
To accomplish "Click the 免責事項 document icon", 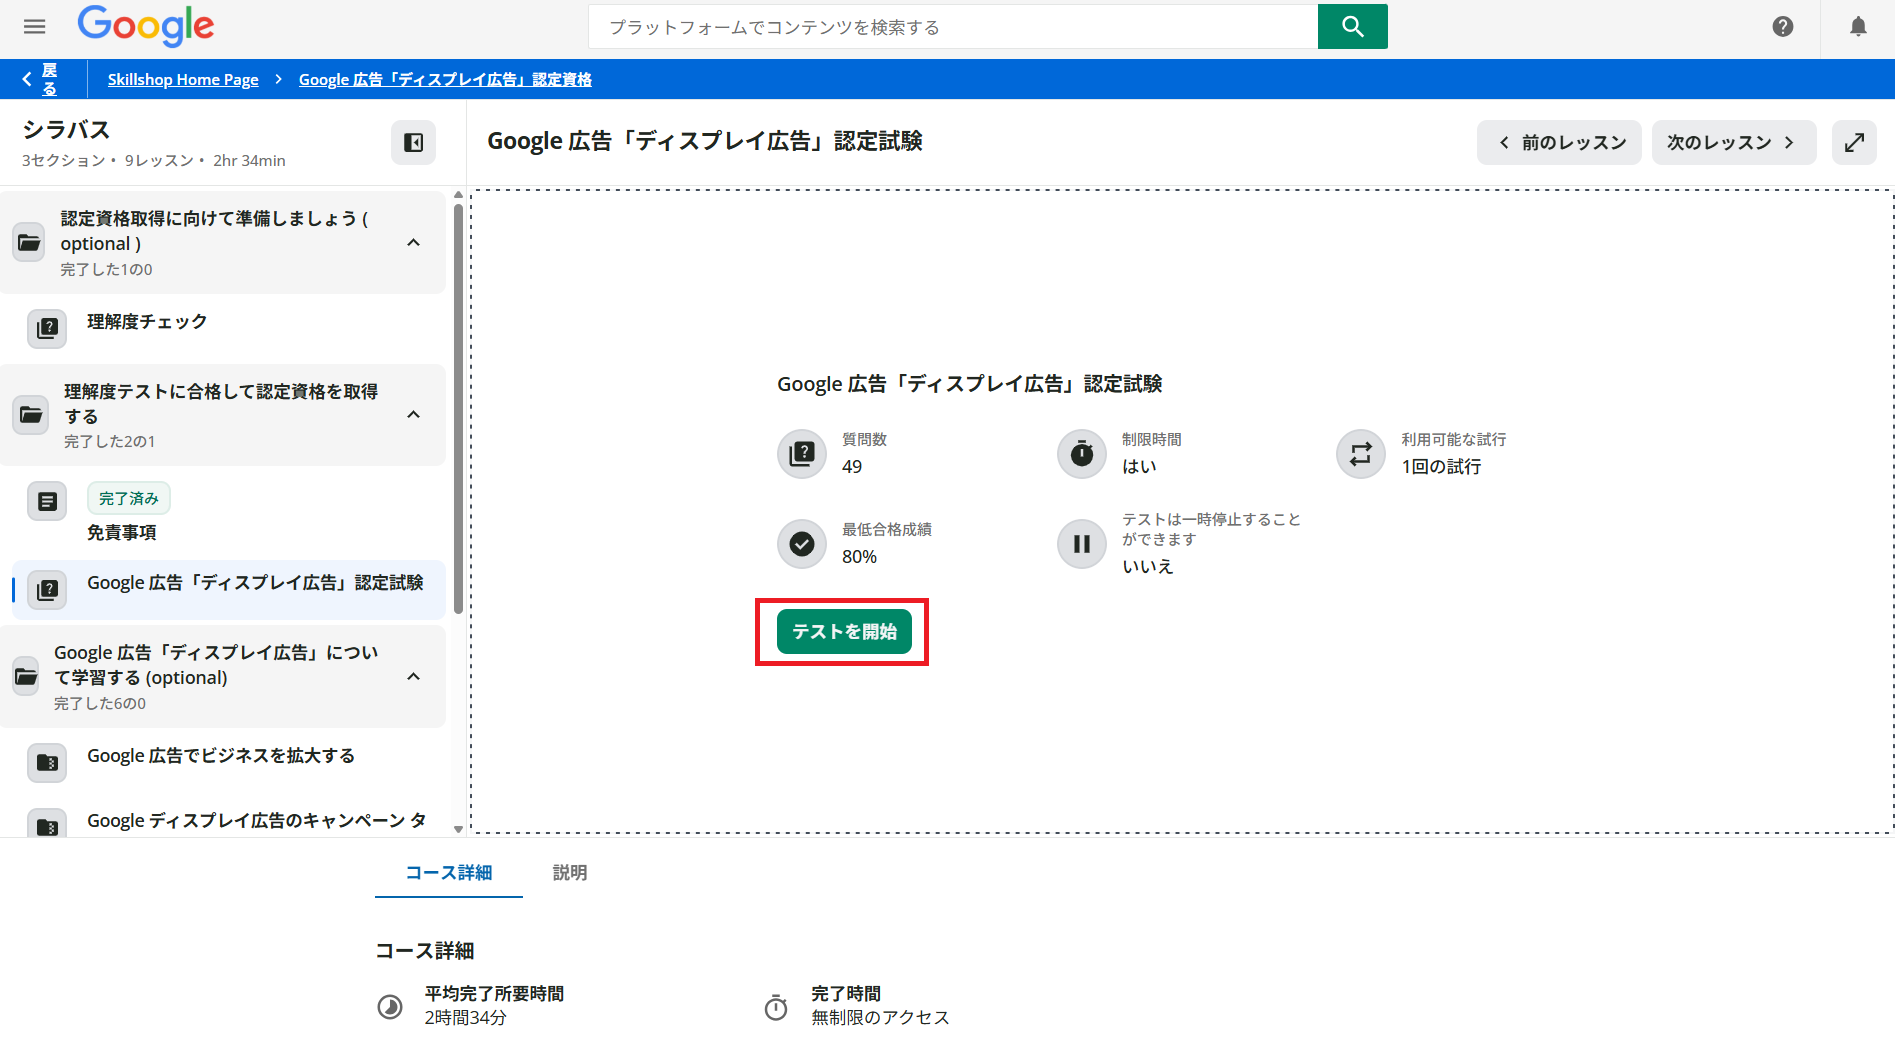I will 47,501.
